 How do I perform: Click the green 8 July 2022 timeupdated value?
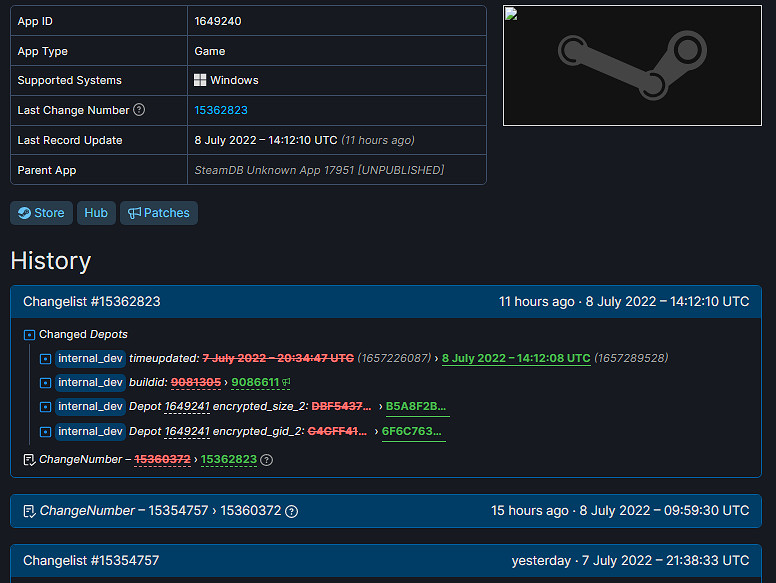coord(516,358)
